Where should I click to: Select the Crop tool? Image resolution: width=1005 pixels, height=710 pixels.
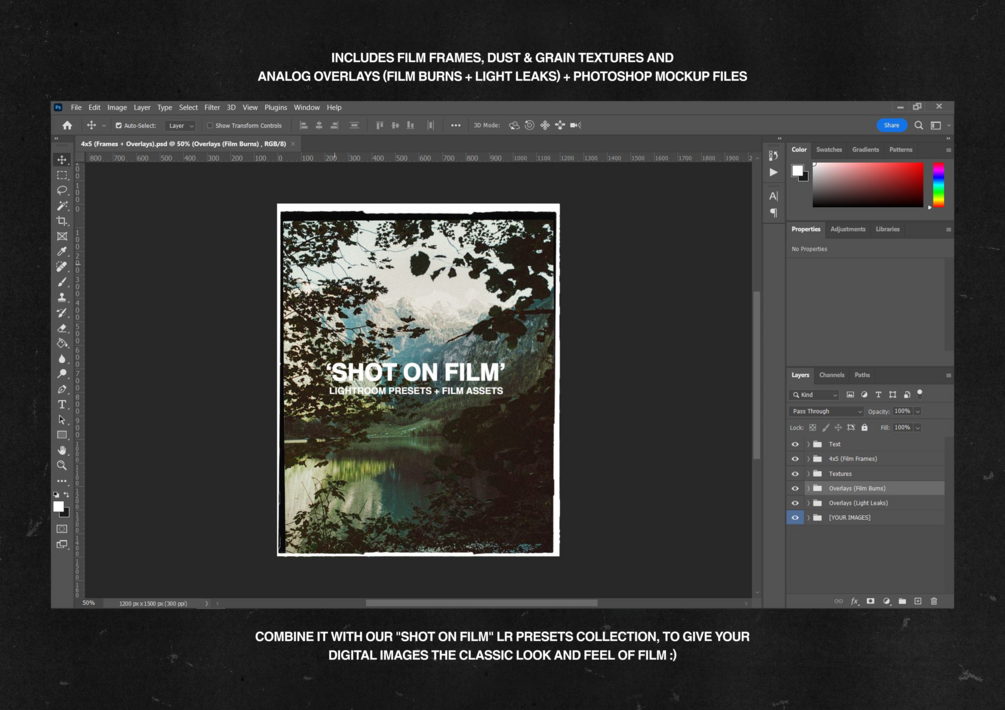point(62,221)
